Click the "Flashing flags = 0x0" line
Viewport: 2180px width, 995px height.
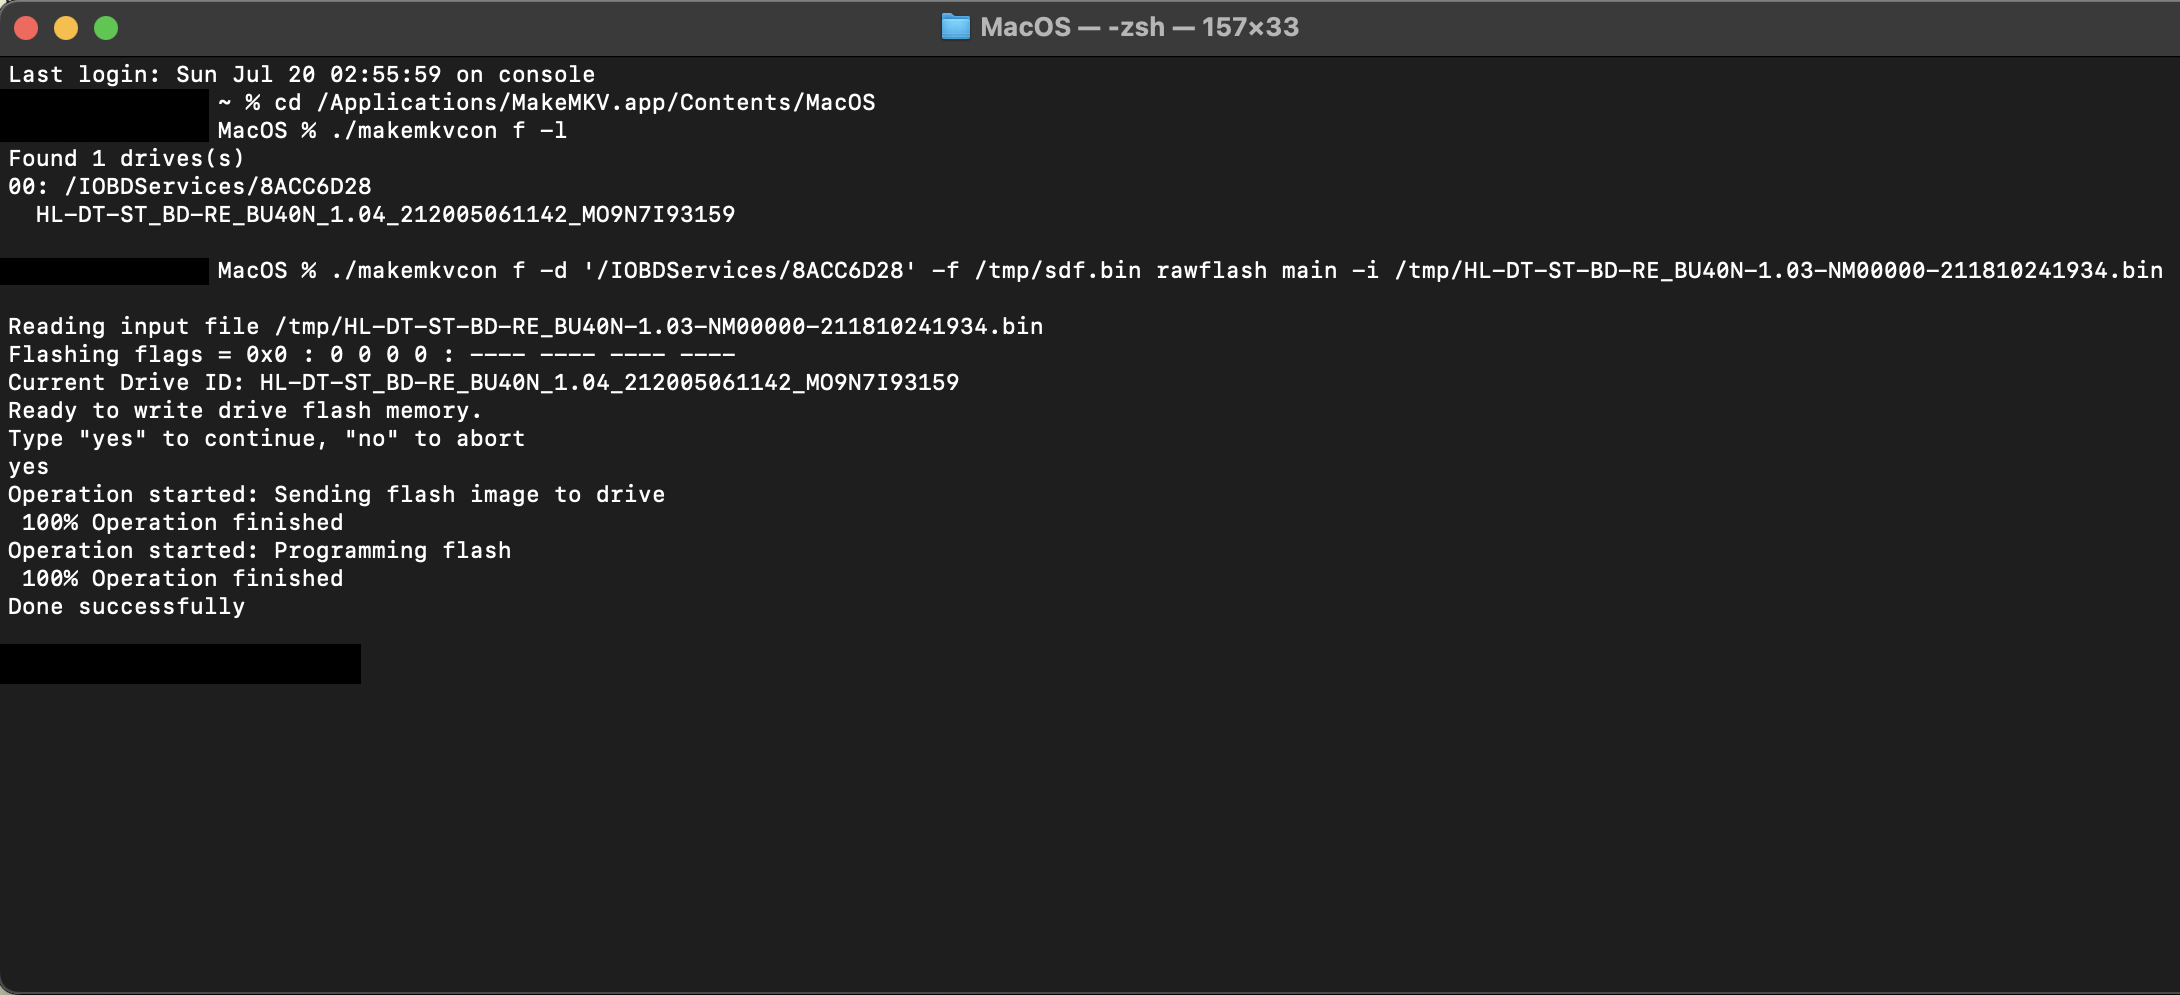point(371,355)
